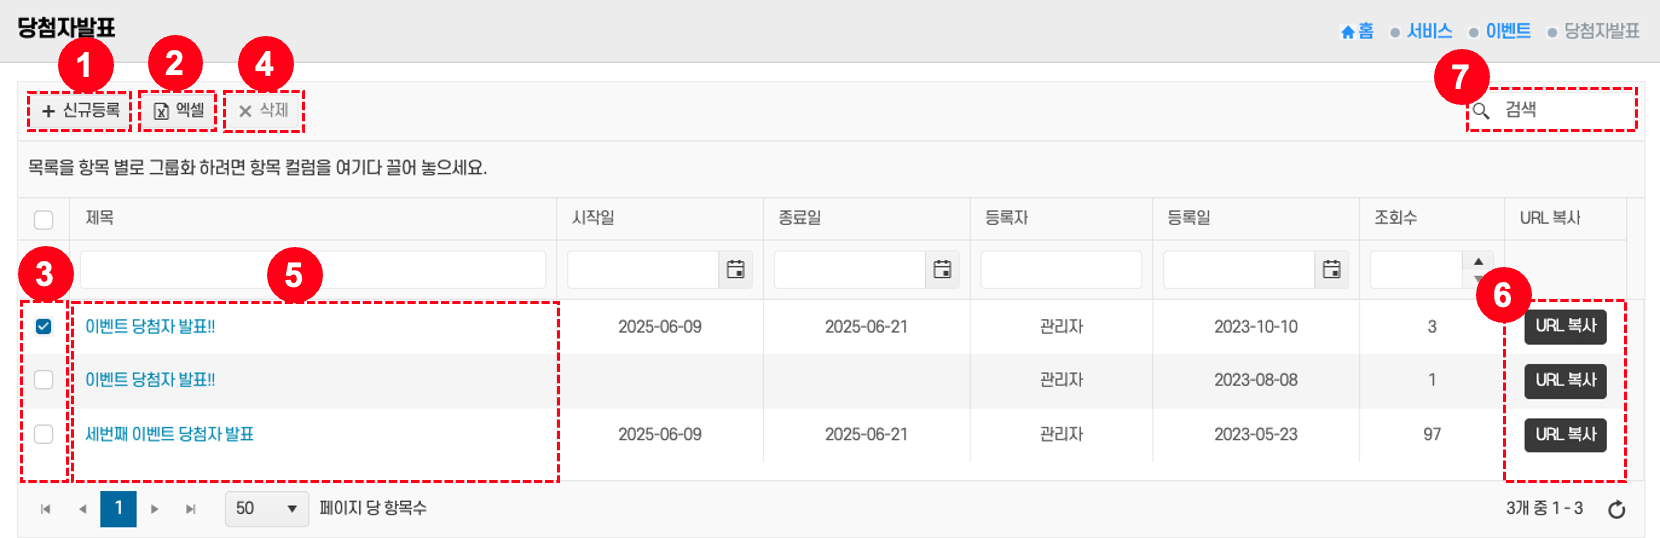Increase the 조회수 filter spinner value
The width and height of the screenshot is (1660, 538).
[1478, 262]
